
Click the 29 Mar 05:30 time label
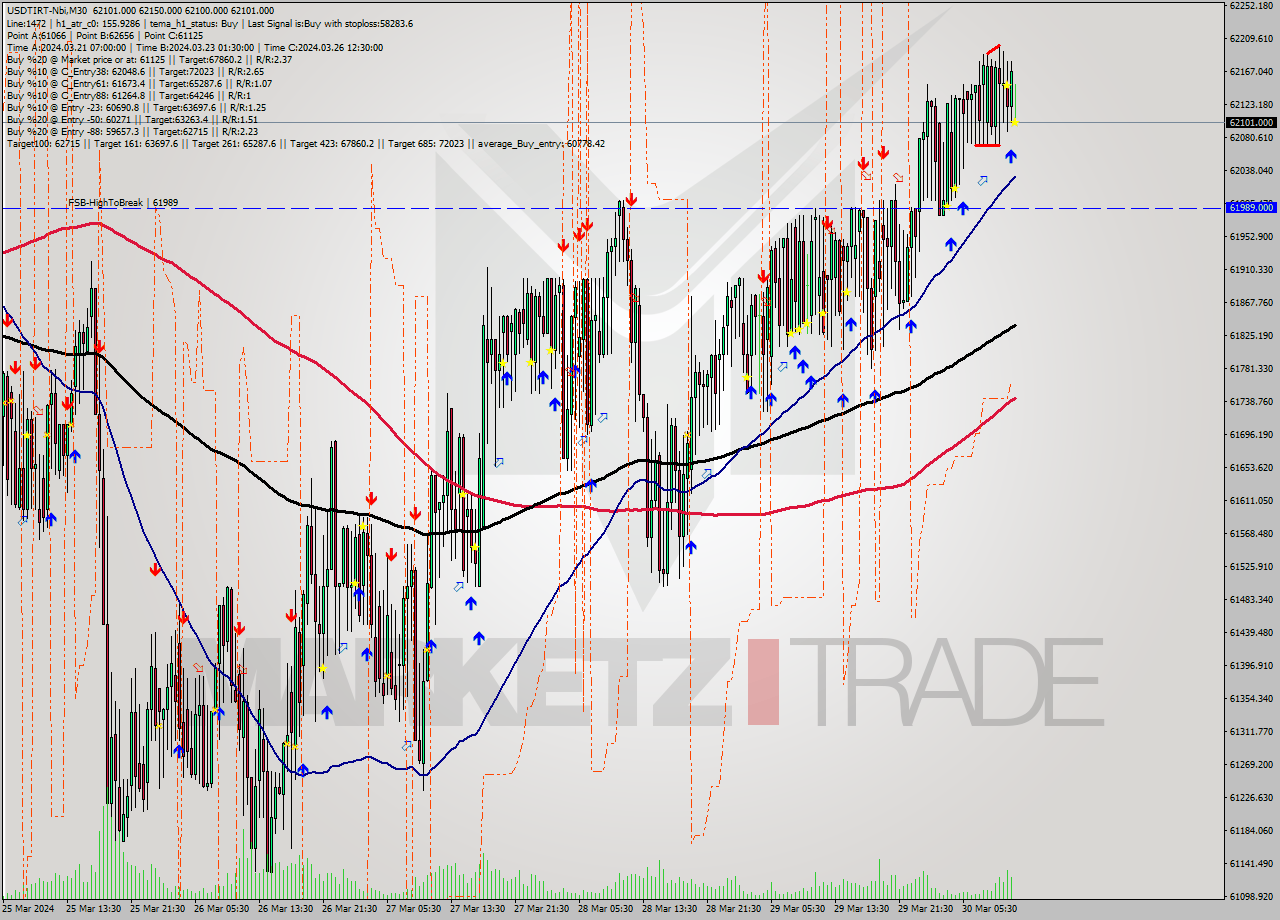pyautogui.click(x=797, y=909)
